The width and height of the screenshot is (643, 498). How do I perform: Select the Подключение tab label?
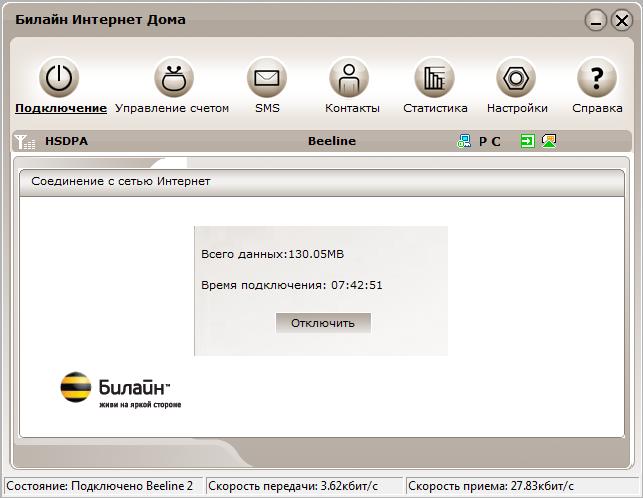click(61, 108)
